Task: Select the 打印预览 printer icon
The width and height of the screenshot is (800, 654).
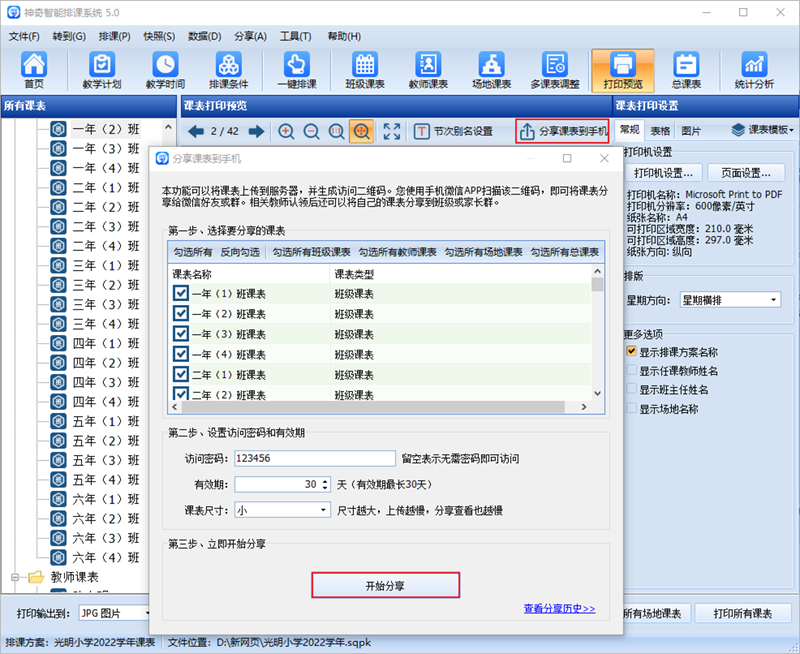Action: [x=623, y=70]
